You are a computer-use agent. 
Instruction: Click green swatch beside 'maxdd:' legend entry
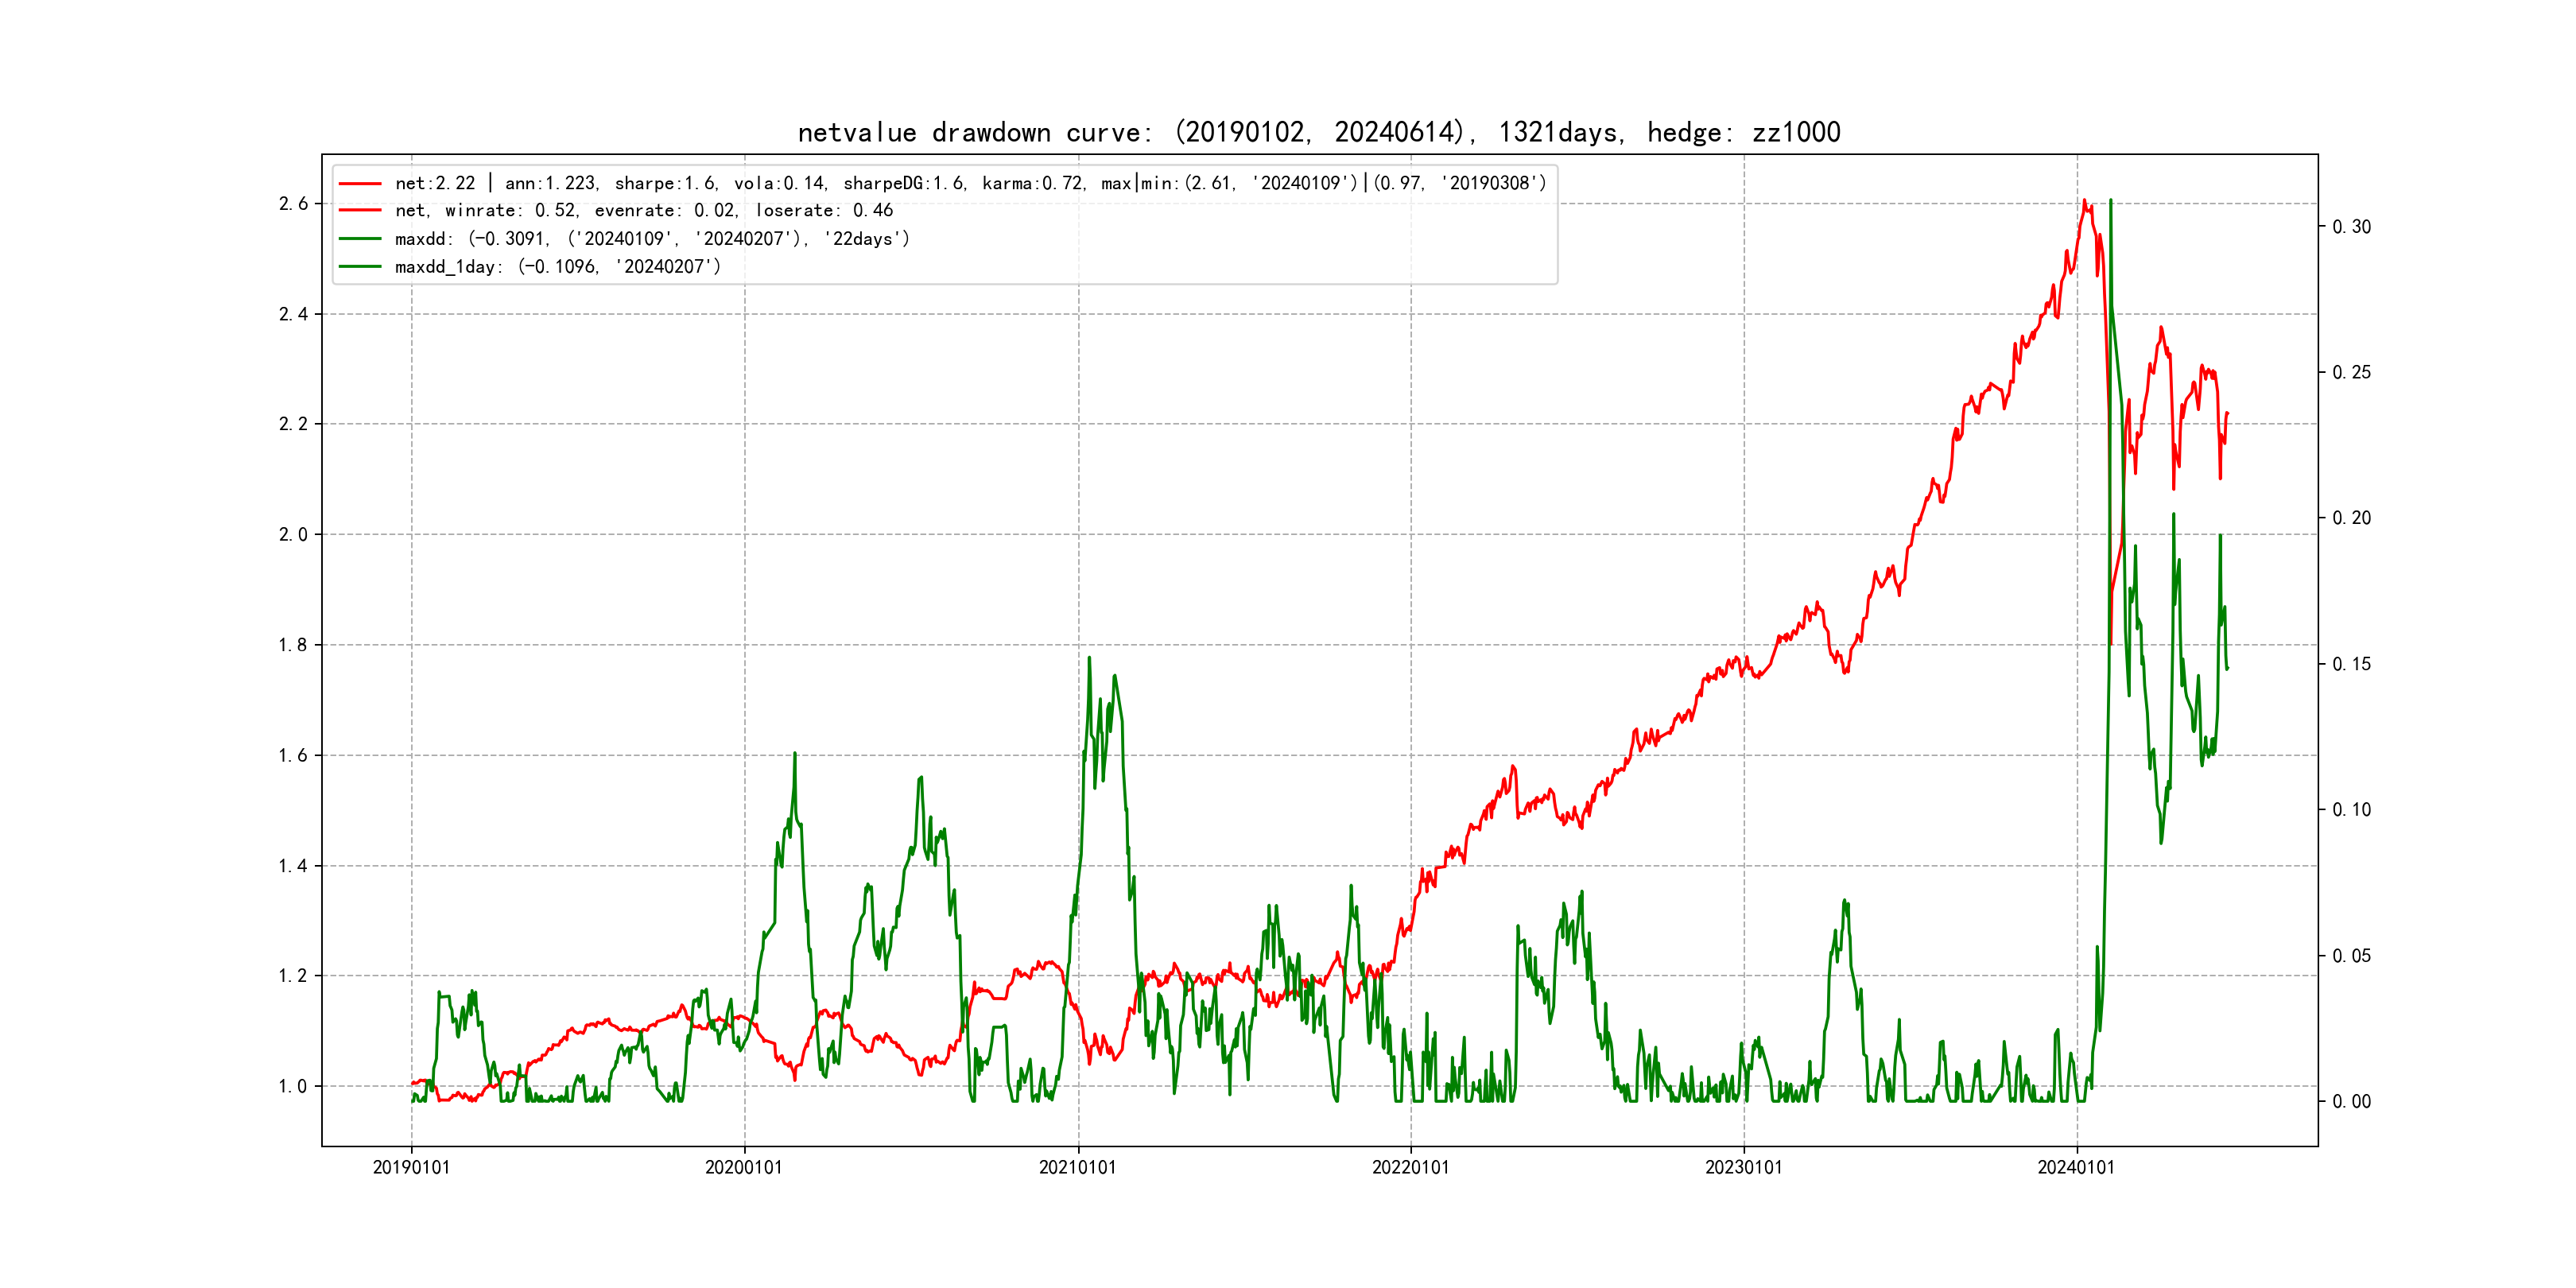point(360,238)
